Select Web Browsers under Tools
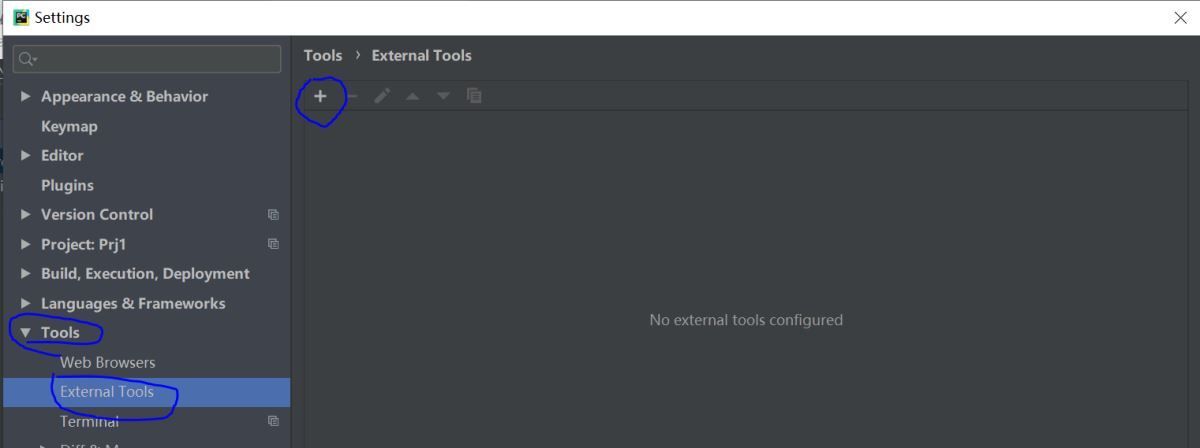Image resolution: width=1200 pixels, height=448 pixels. (x=107, y=362)
